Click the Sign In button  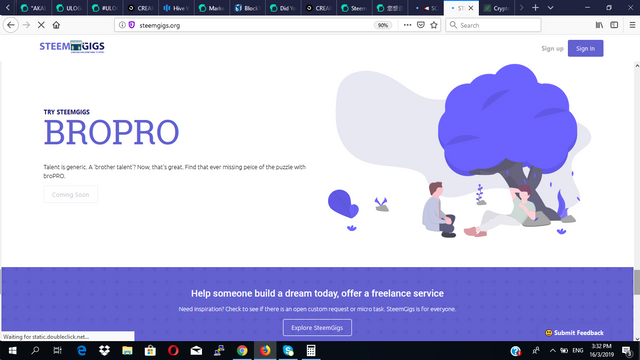(585, 49)
